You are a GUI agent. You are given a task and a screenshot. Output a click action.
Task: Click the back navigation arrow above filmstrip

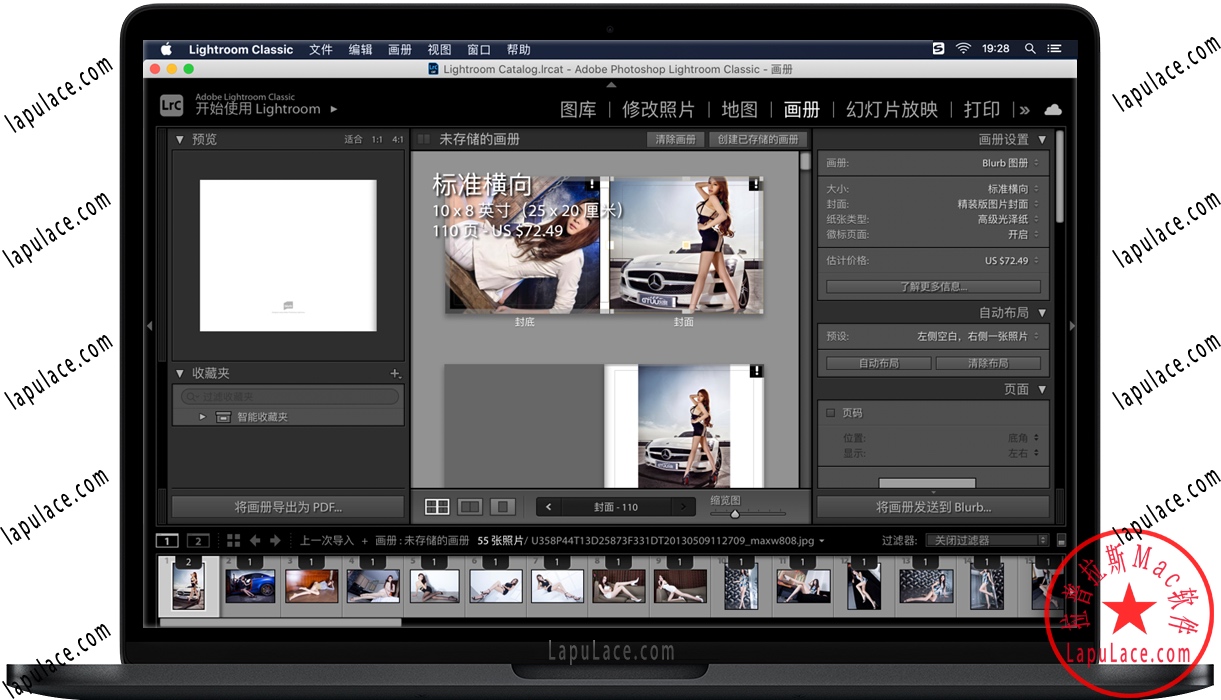255,540
